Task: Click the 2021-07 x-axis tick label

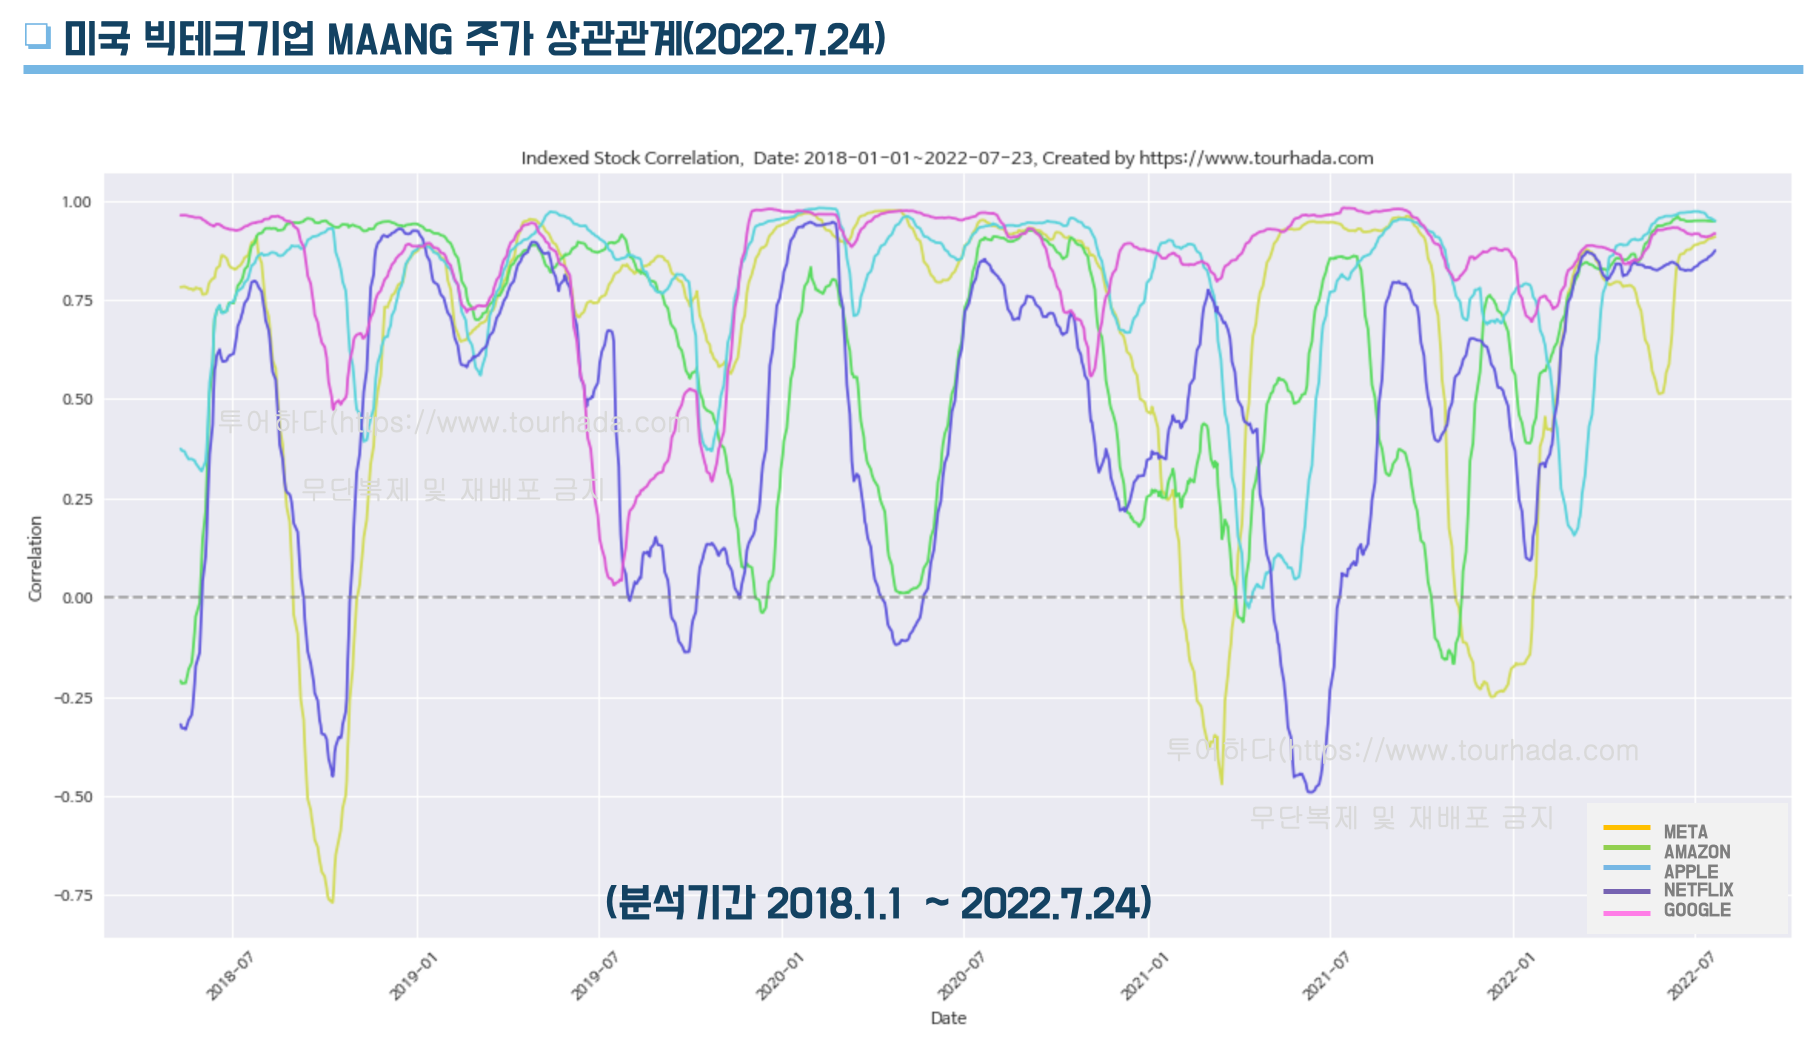Action: pos(1325,976)
